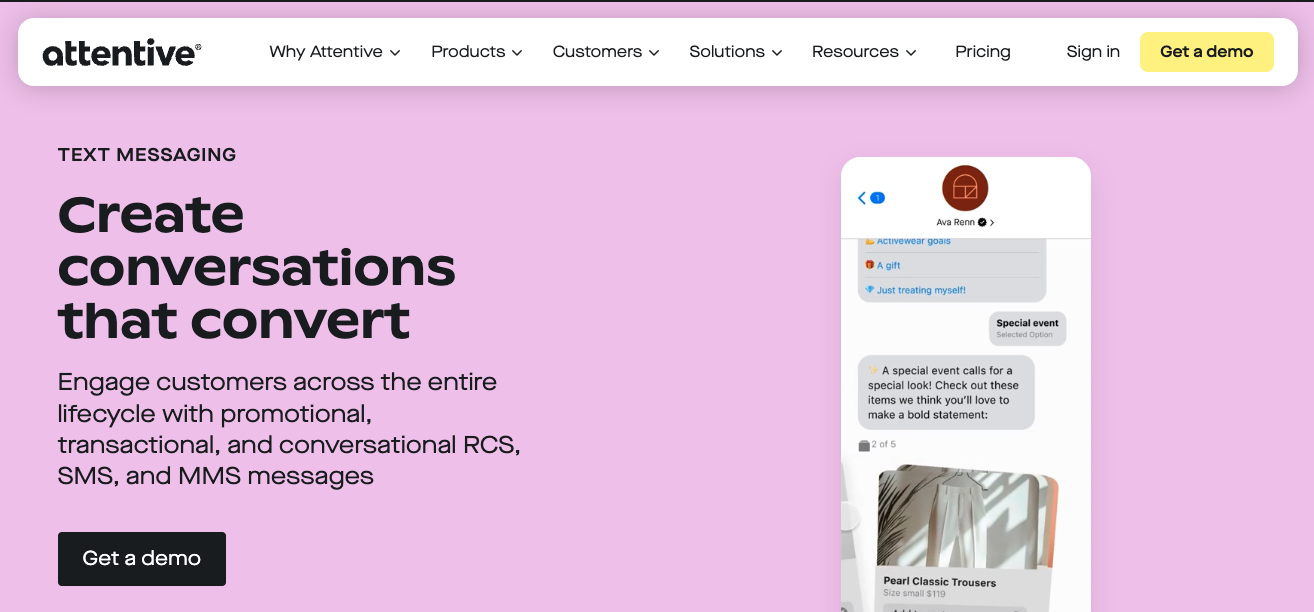Select the Activewear goals quick reply
The image size is (1314, 612).
(915, 241)
